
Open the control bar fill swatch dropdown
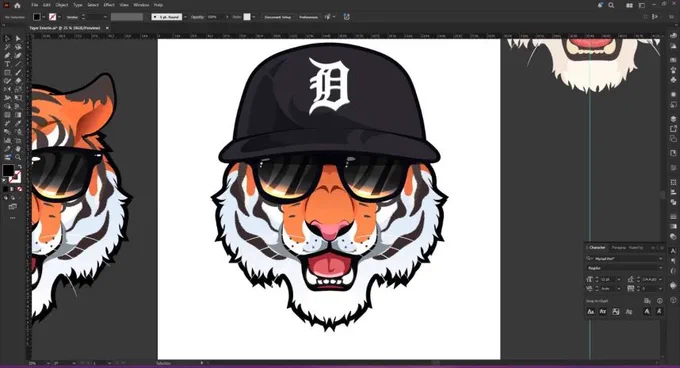point(44,17)
